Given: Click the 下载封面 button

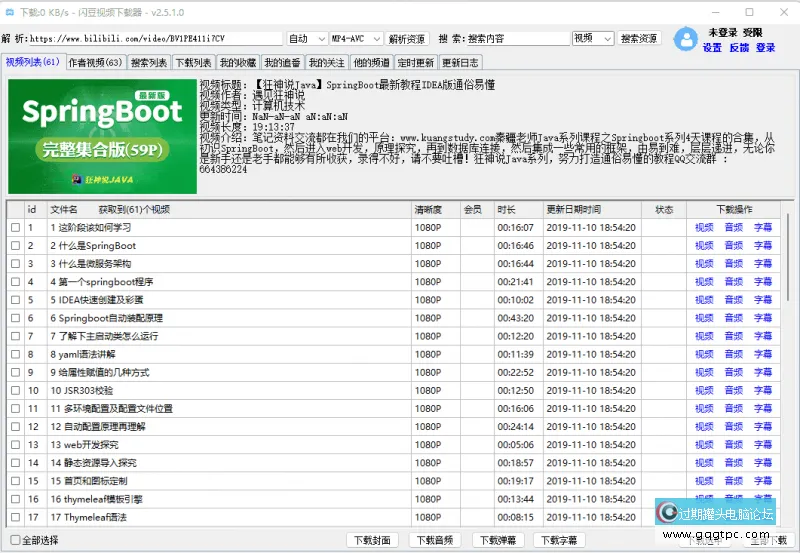Looking at the screenshot, I should 372,540.
